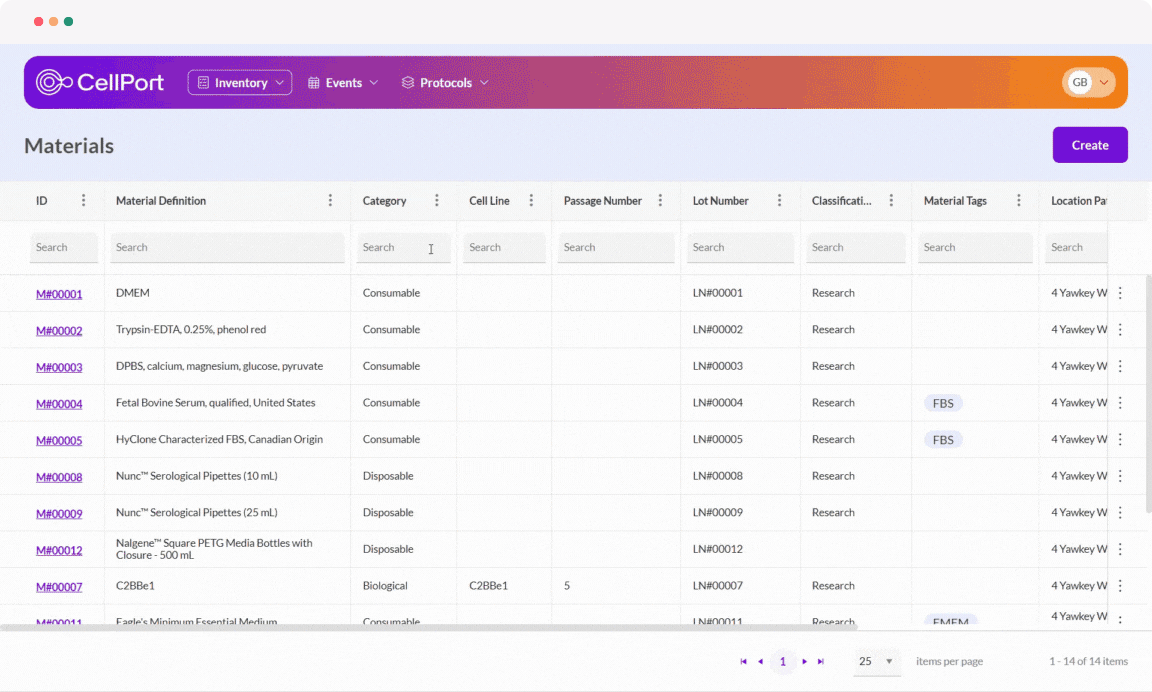Viewport: 1152px width, 692px height.
Task: Open the Lot Number column options
Action: 780,201
